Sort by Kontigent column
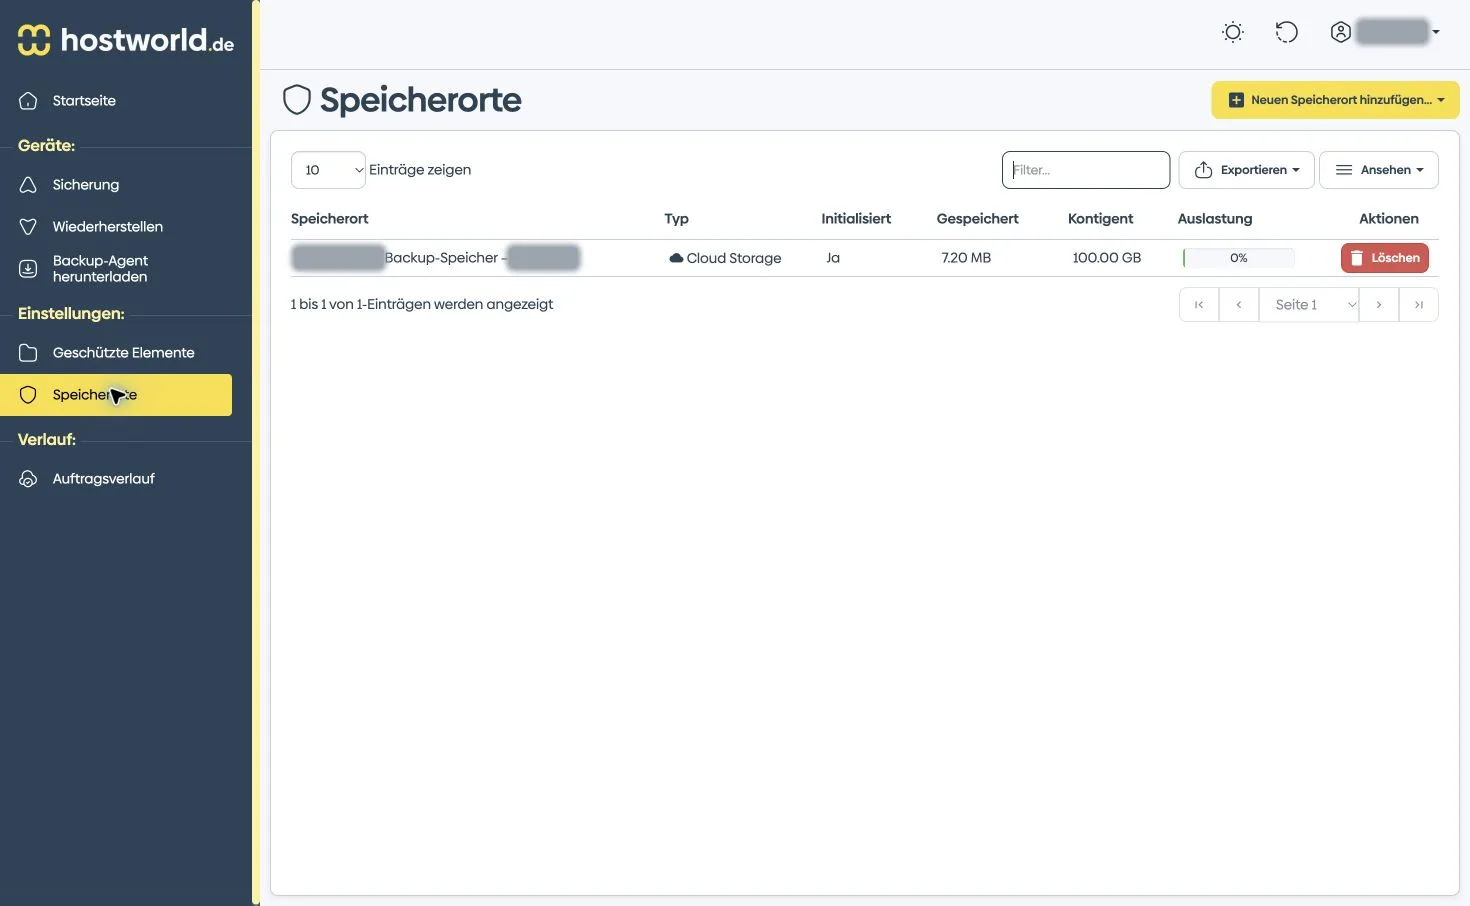Viewport: 1470px width, 906px height. 1100,219
